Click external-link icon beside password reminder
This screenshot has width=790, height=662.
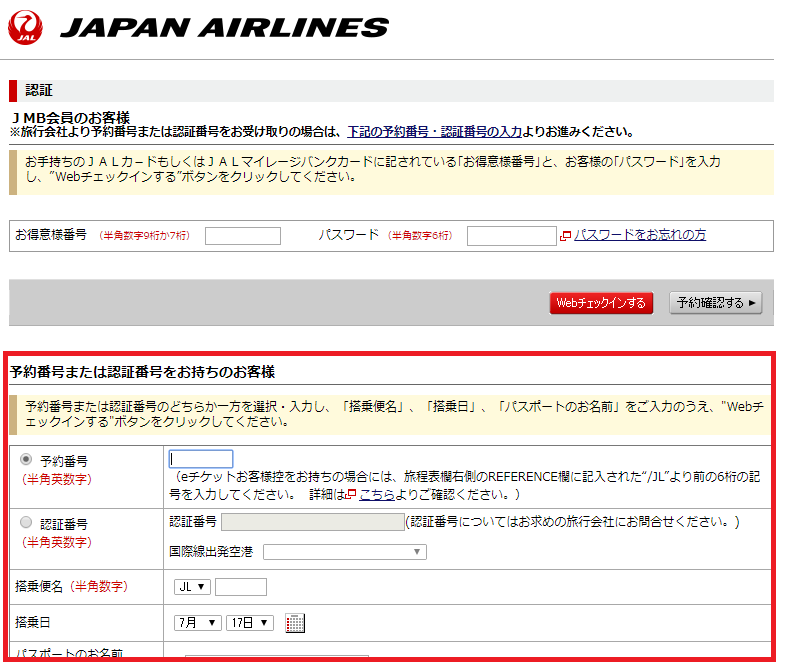(x=565, y=235)
